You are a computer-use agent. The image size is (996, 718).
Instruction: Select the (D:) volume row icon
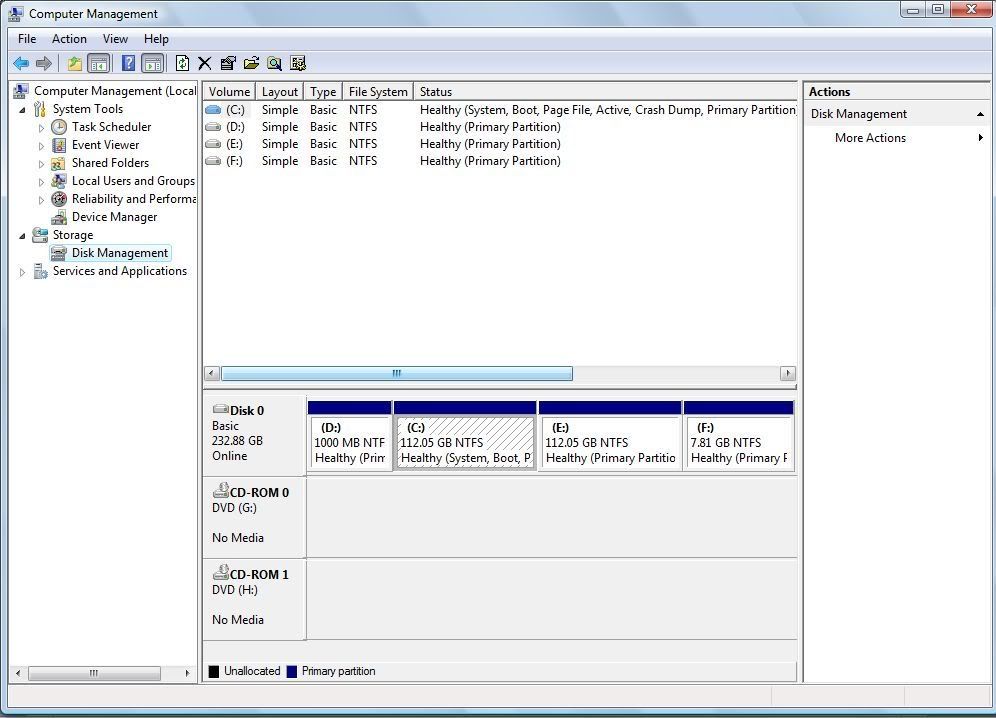pos(213,127)
